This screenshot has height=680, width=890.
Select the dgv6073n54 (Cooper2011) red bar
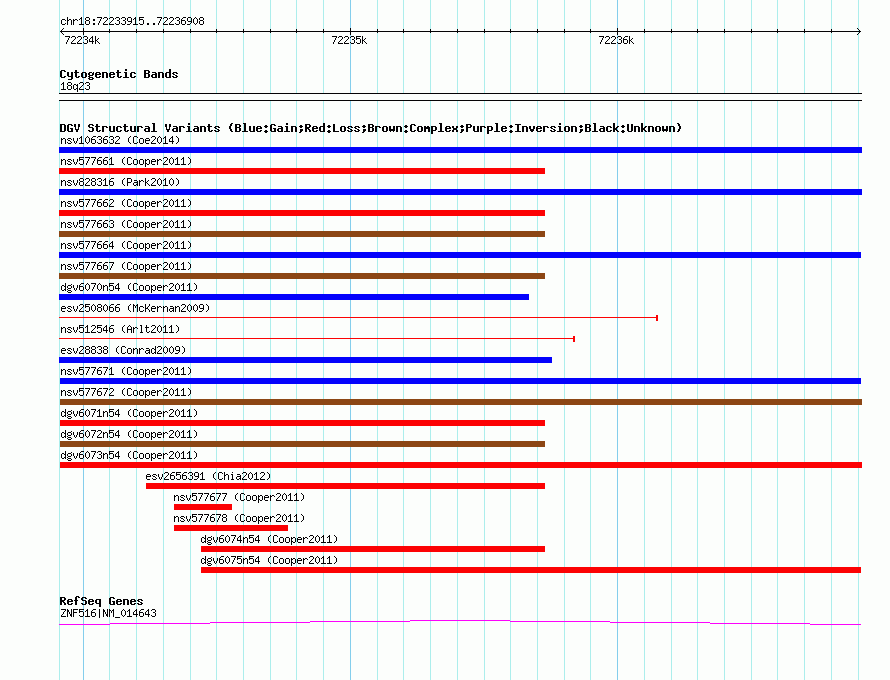coord(460,465)
